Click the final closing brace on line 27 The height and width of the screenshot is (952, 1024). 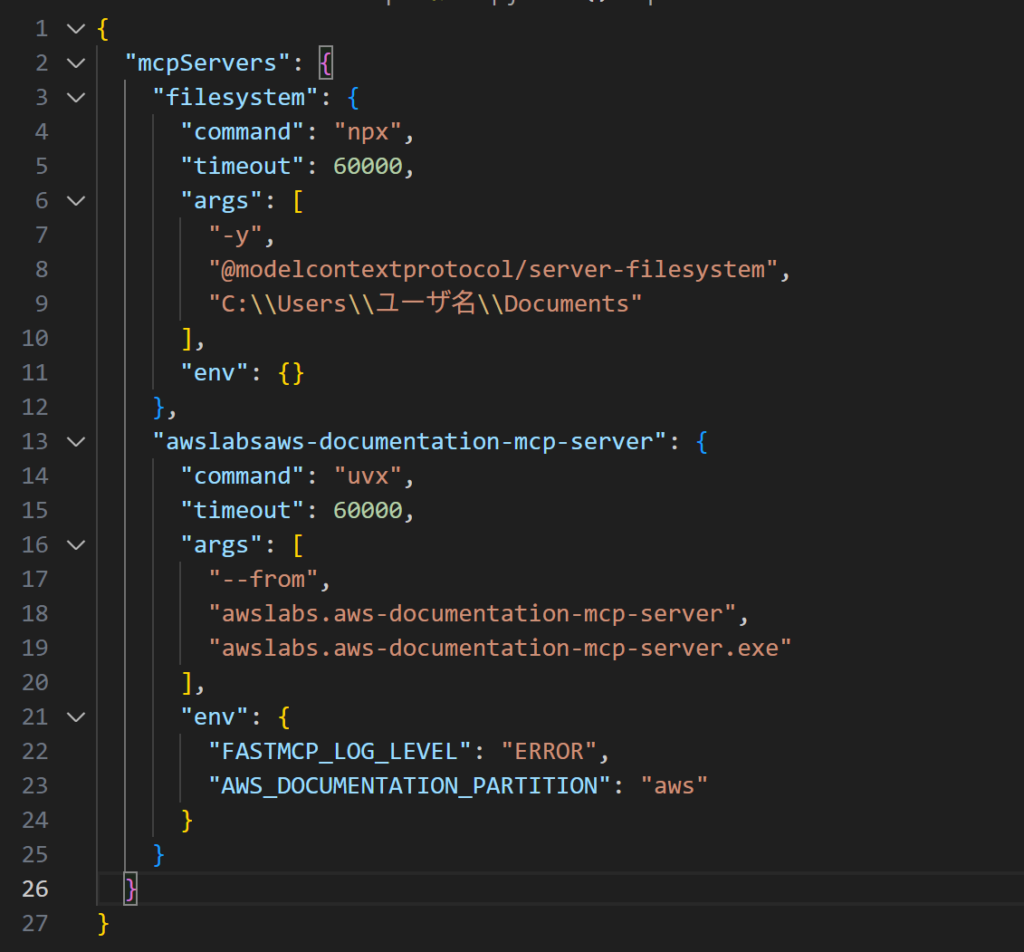(103, 924)
